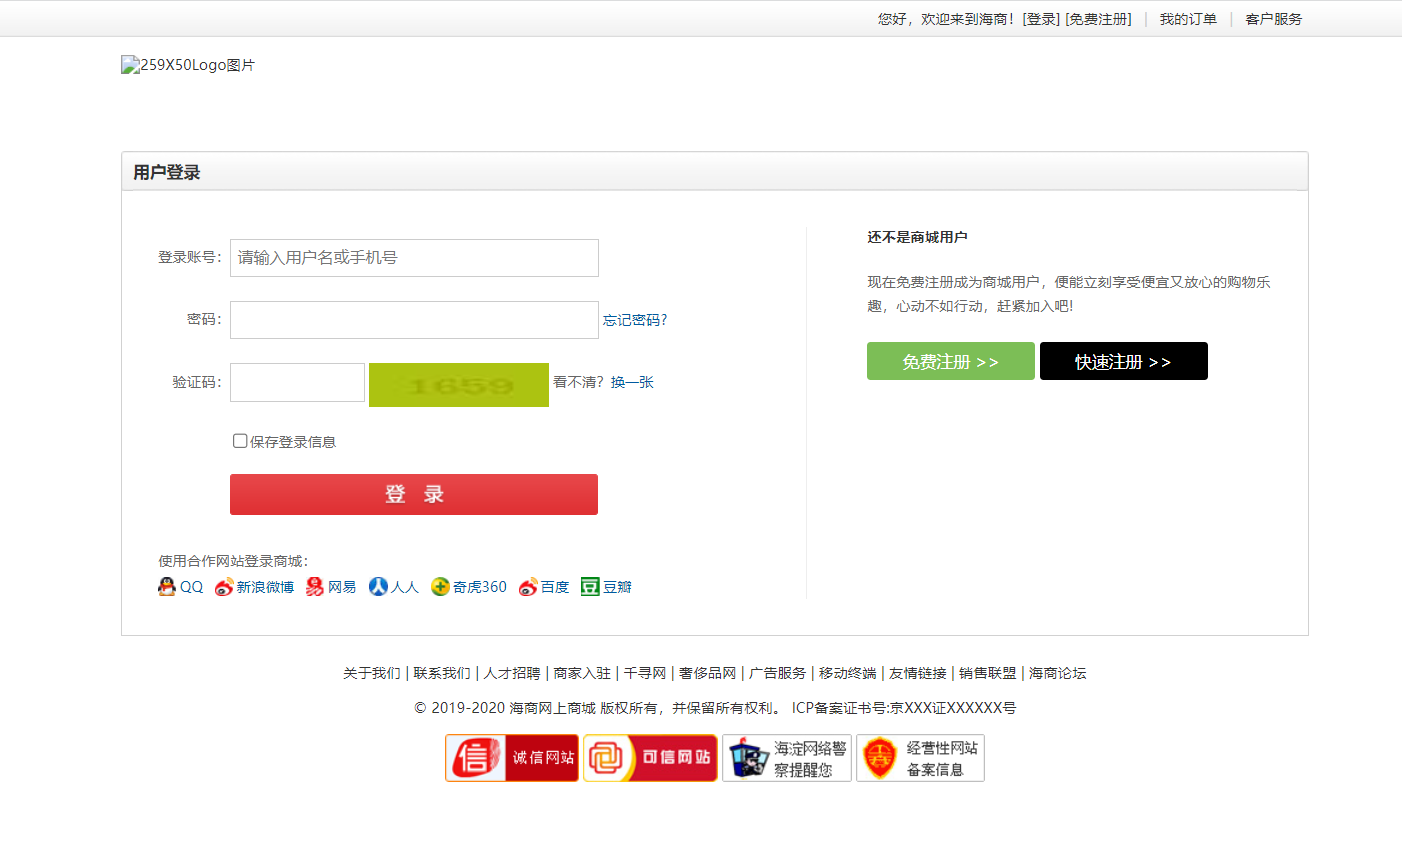Open the 广告服务 footer link
This screenshot has width=1402, height=847.
(777, 673)
